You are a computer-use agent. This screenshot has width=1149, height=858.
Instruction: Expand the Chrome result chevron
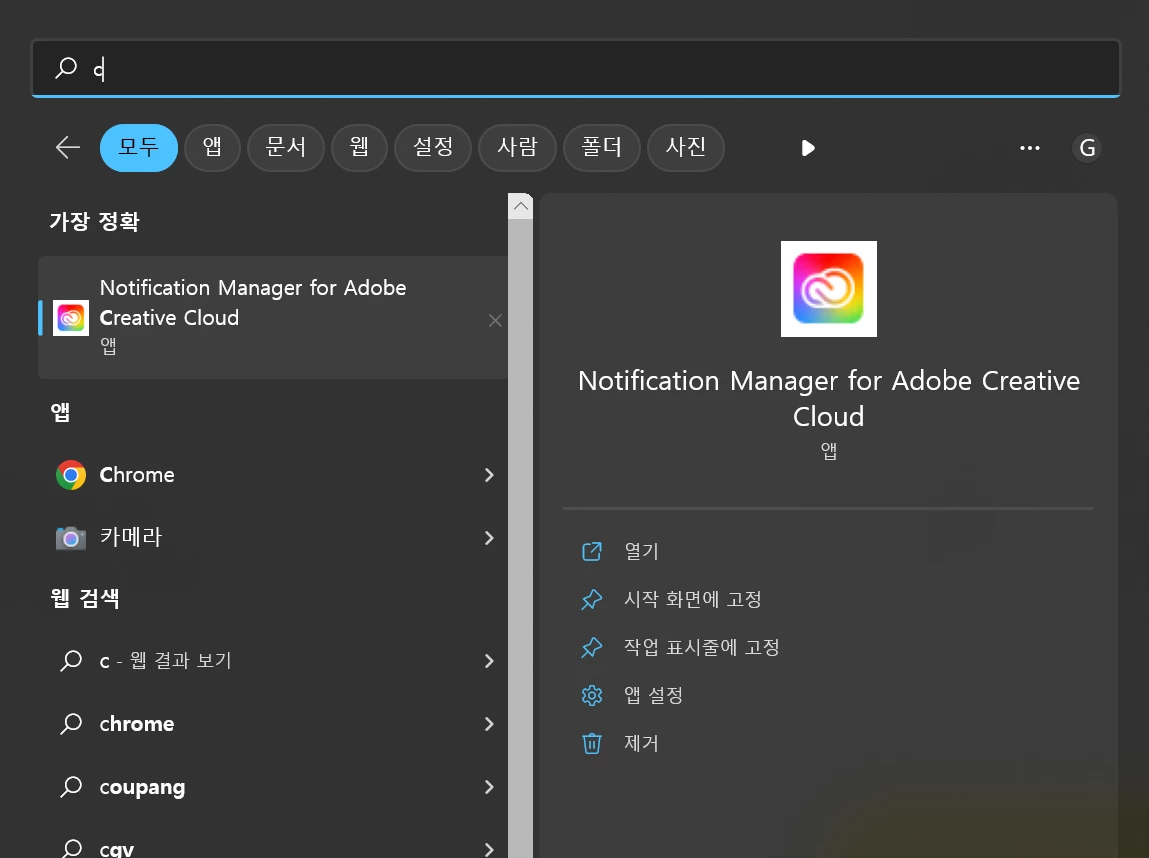489,475
